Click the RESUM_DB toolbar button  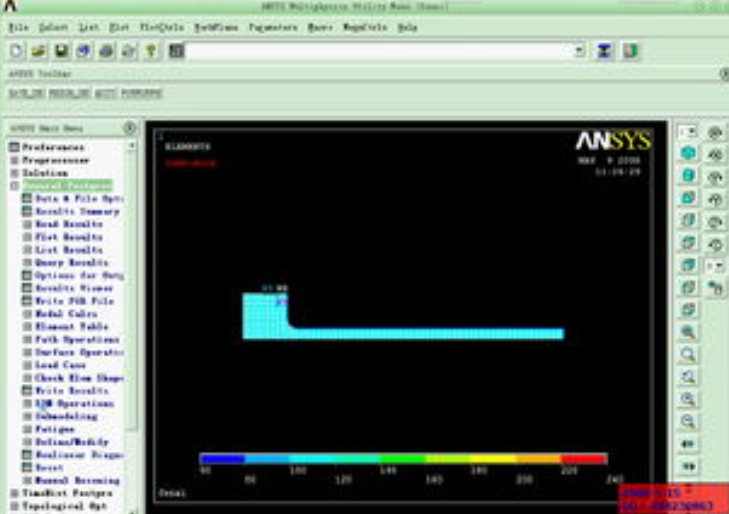(x=69, y=93)
